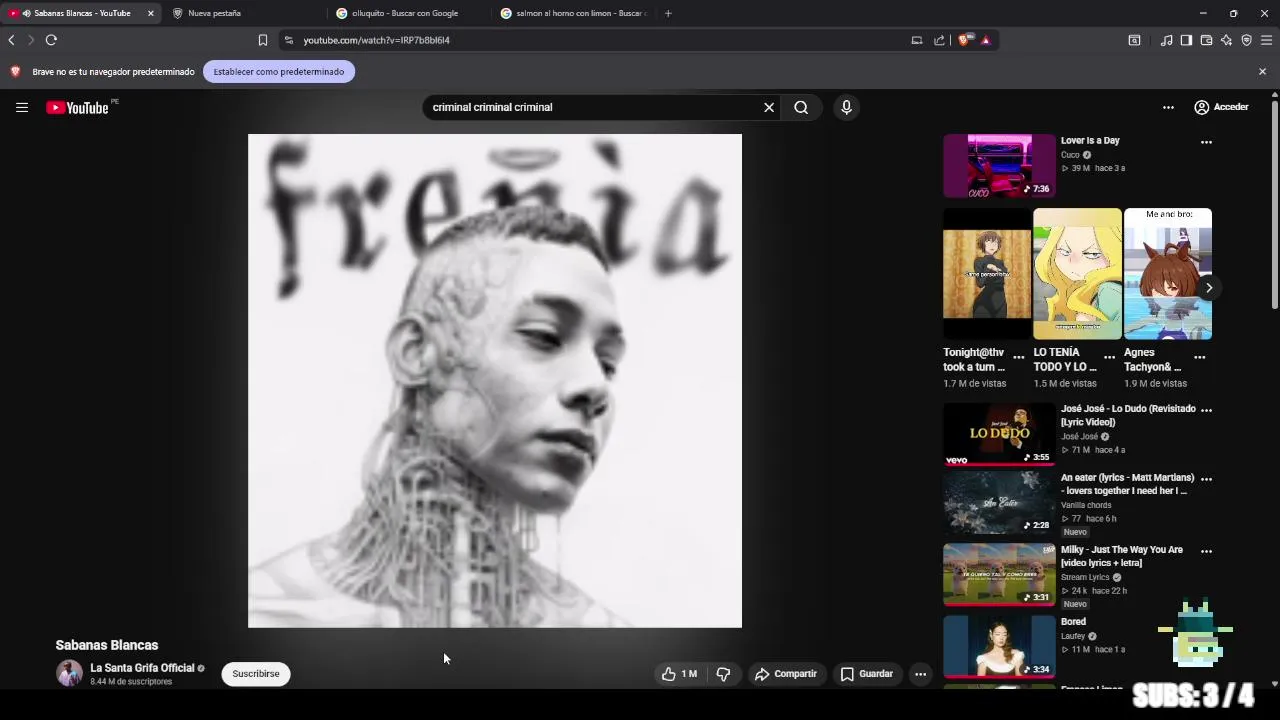1280x720 pixels.
Task: Open options for Lo Dudo video
Action: pos(1206,410)
